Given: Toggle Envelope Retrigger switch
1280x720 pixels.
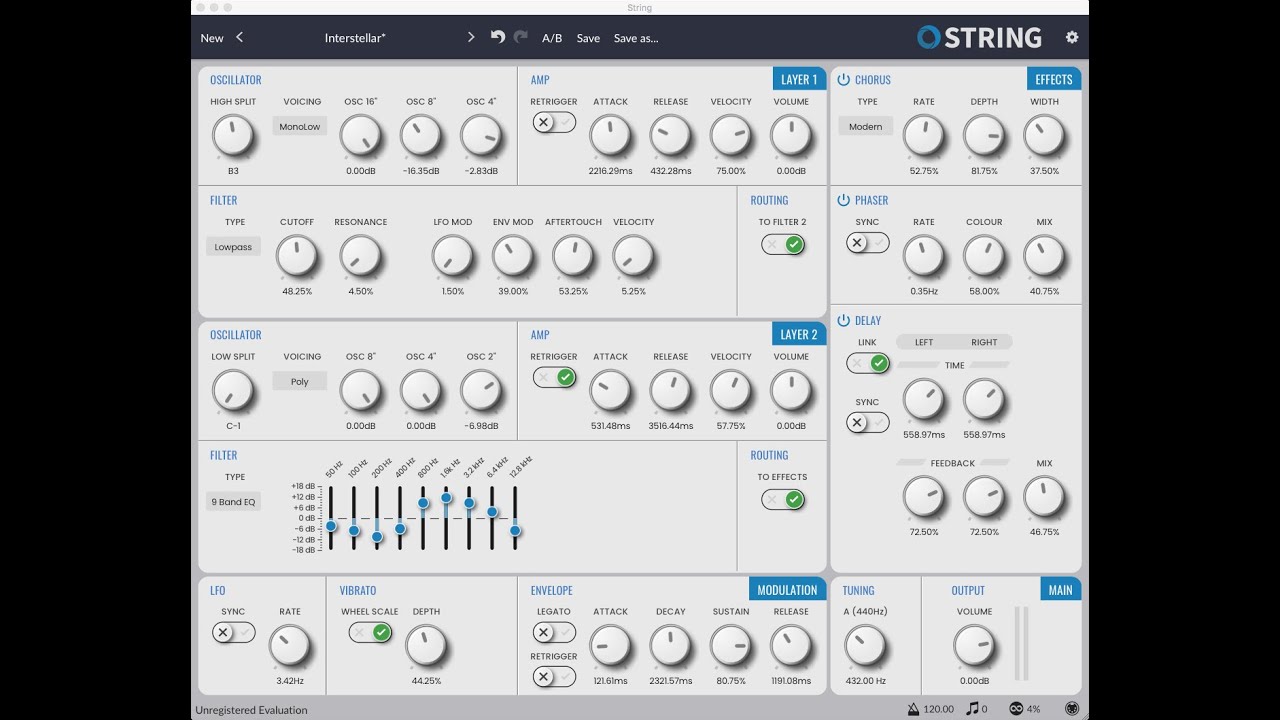Looking at the screenshot, I should pyautogui.click(x=554, y=677).
